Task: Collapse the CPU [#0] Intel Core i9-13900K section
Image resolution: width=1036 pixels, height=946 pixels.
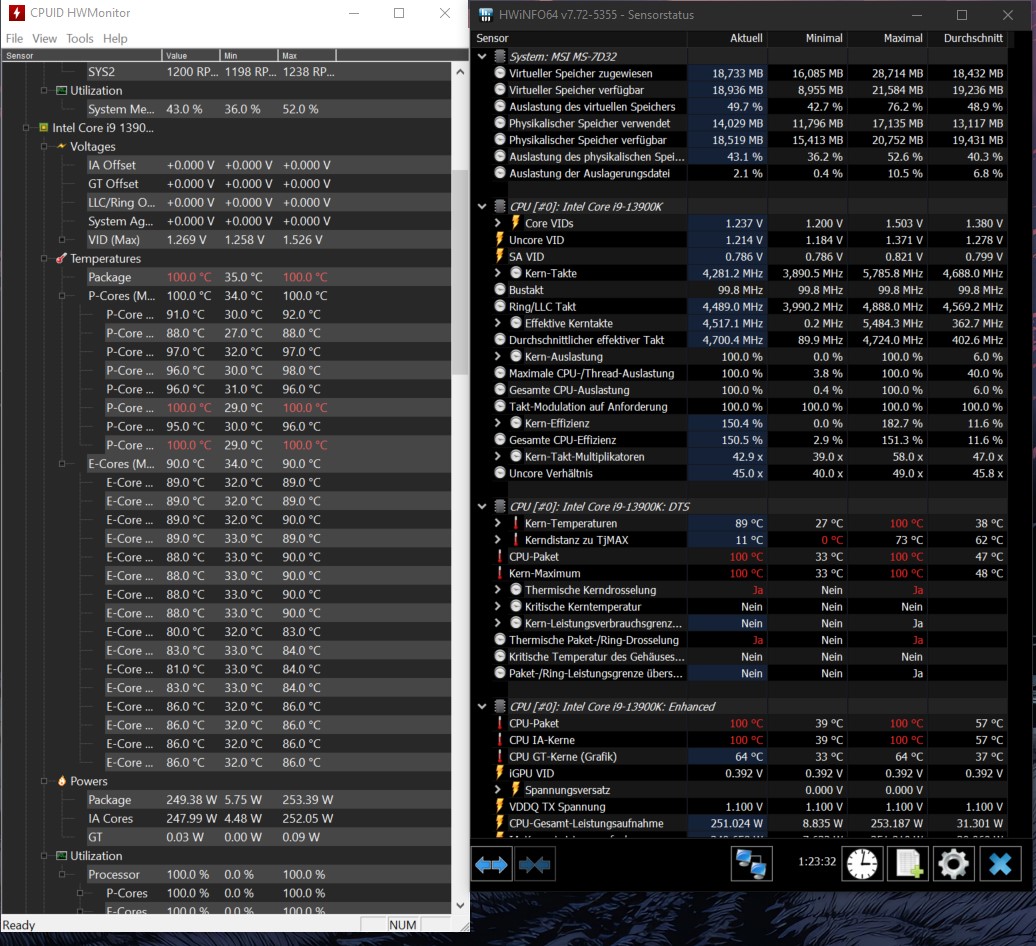Action: [482, 206]
